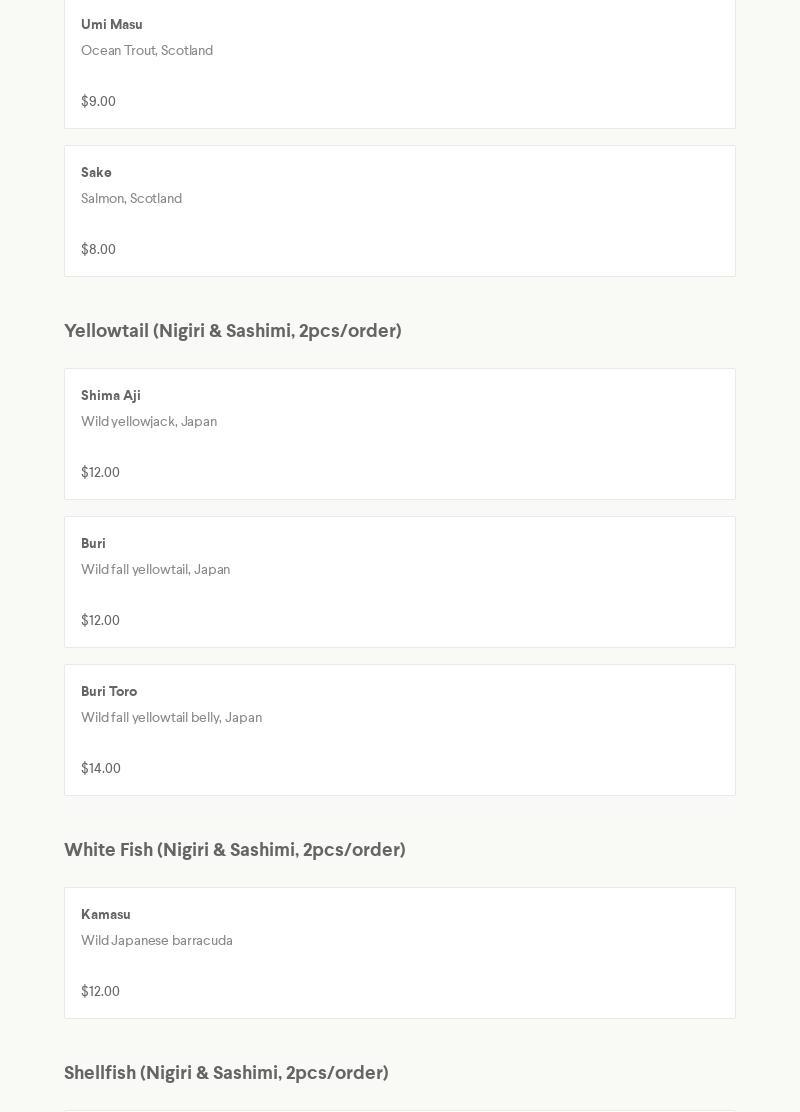Viewport: 800px width, 1112px height.
Task: Click the $8.00 price of Sake
Action: pyautogui.click(x=98, y=250)
